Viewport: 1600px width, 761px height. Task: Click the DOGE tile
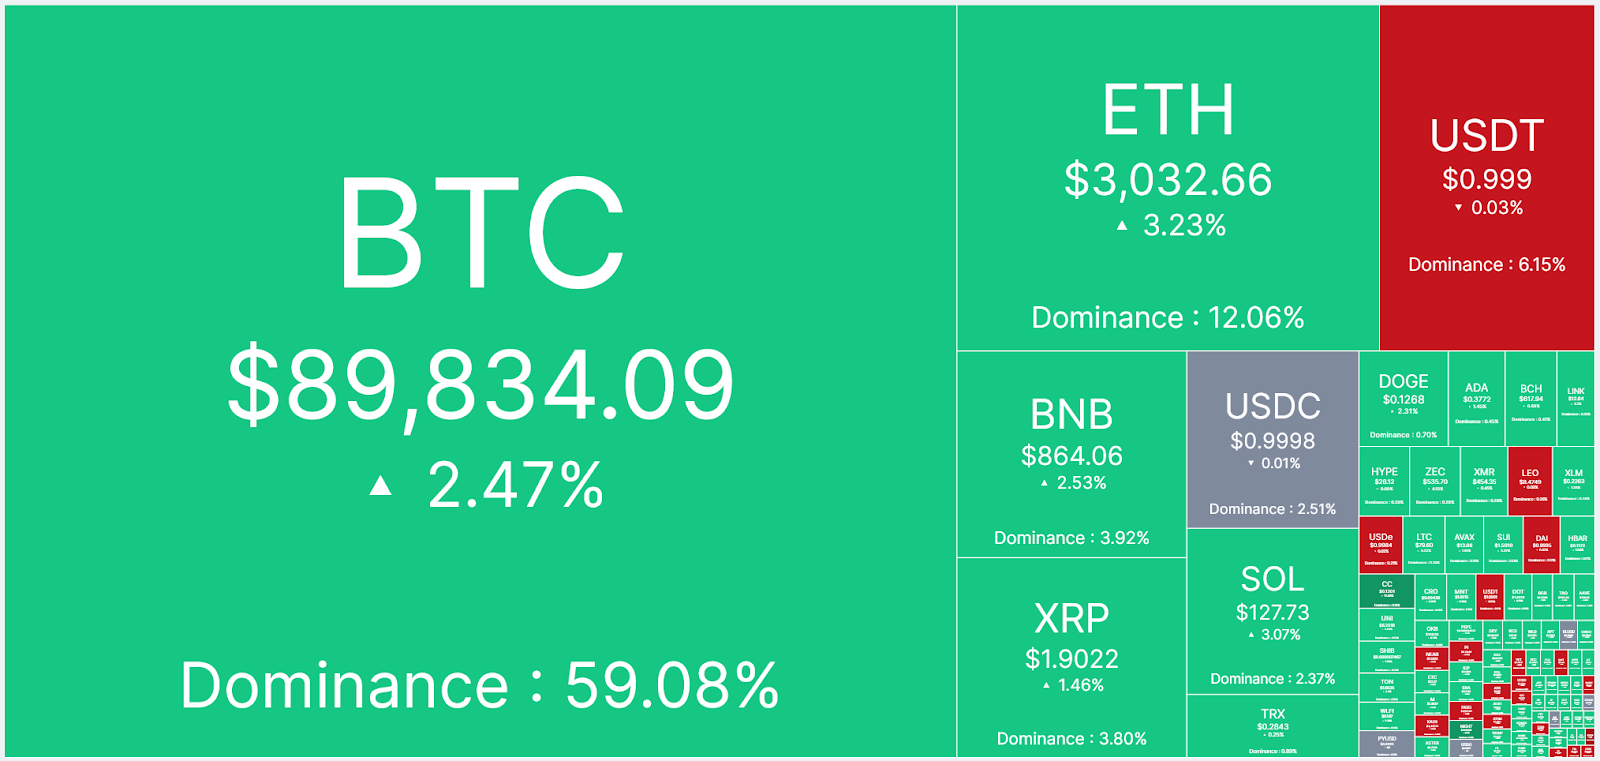pyautogui.click(x=1403, y=399)
